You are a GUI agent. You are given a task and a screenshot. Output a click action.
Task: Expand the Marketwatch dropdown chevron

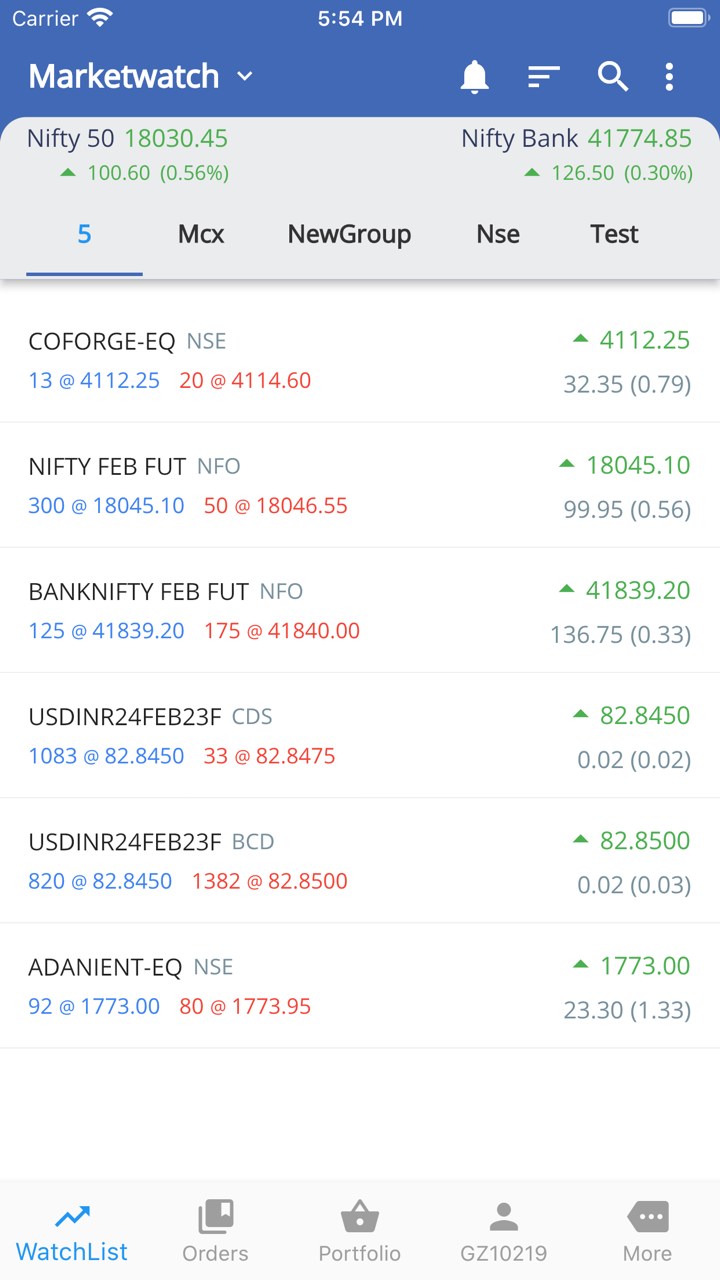pos(245,77)
